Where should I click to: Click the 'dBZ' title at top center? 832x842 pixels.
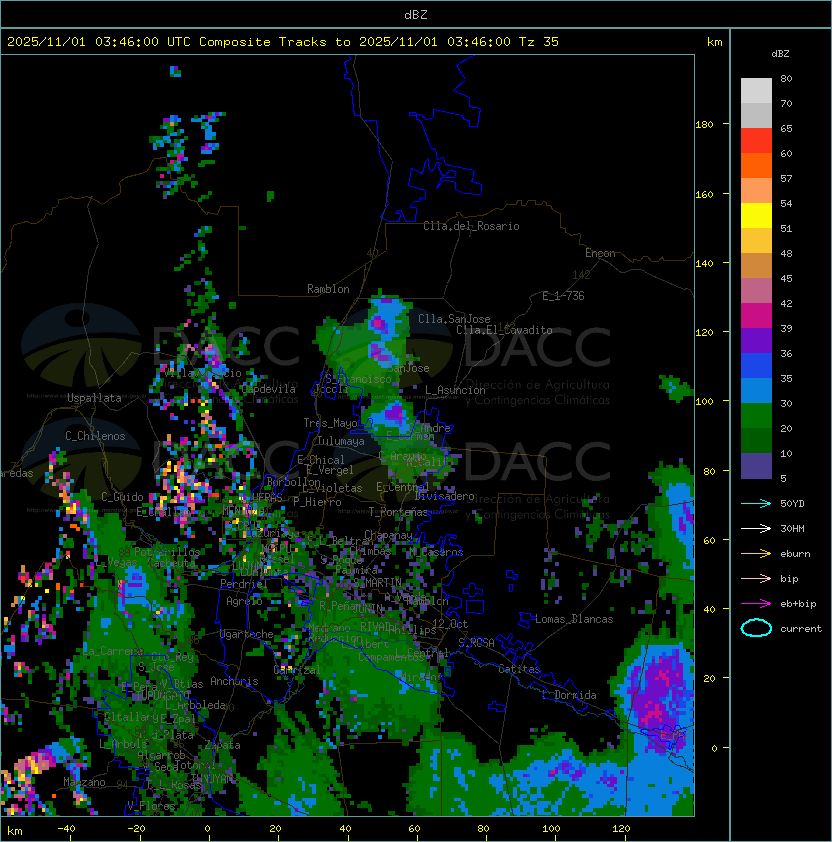coord(416,15)
